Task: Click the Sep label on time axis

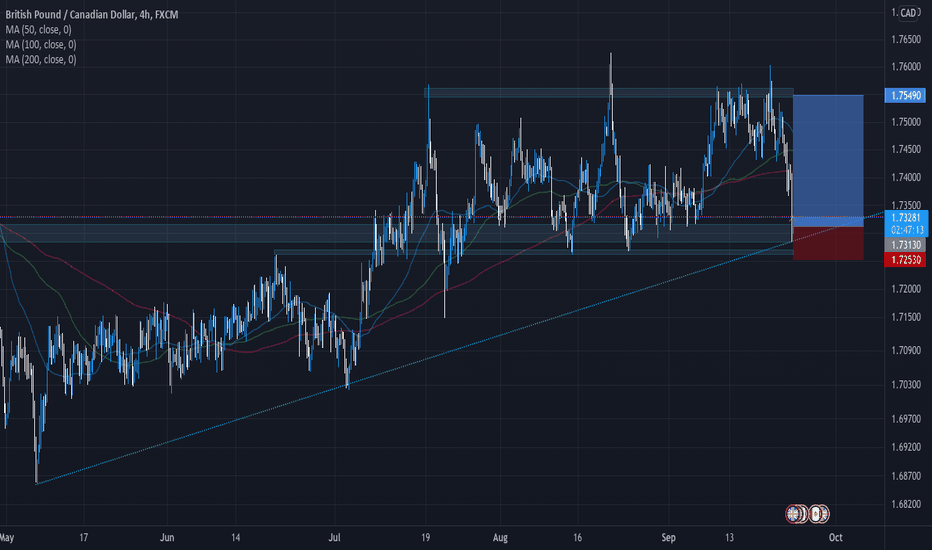Action: point(668,538)
